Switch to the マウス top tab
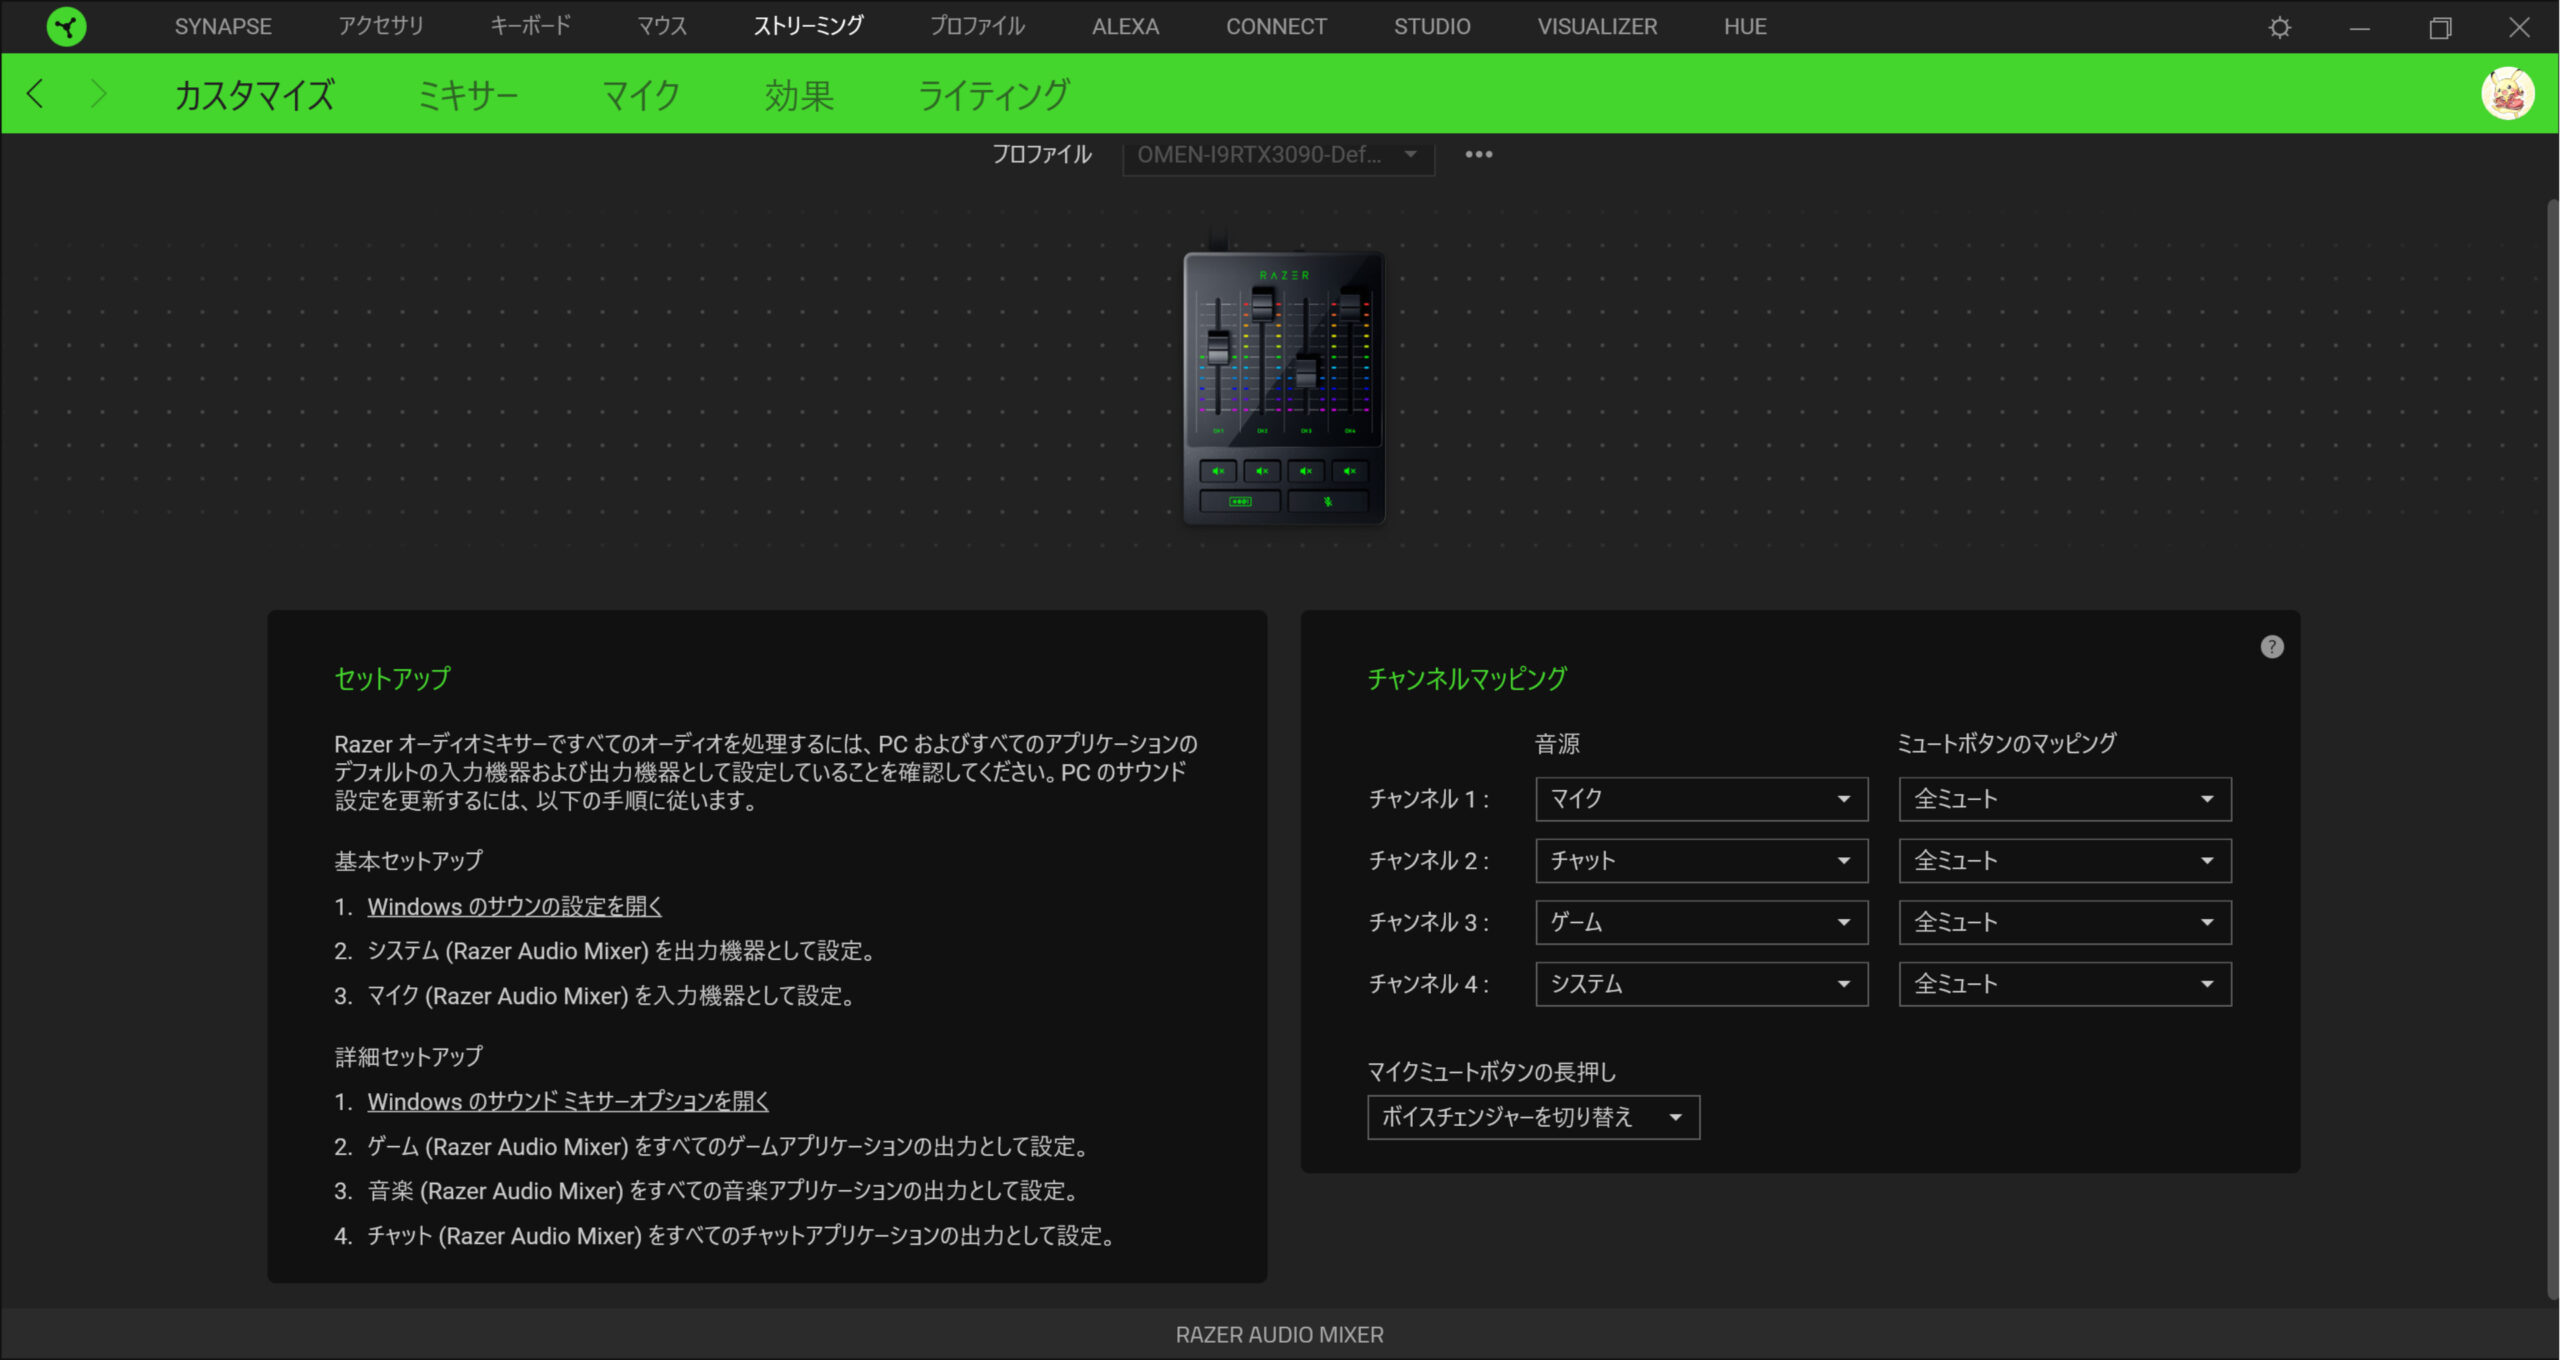The height and width of the screenshot is (1360, 2560). 662,27
